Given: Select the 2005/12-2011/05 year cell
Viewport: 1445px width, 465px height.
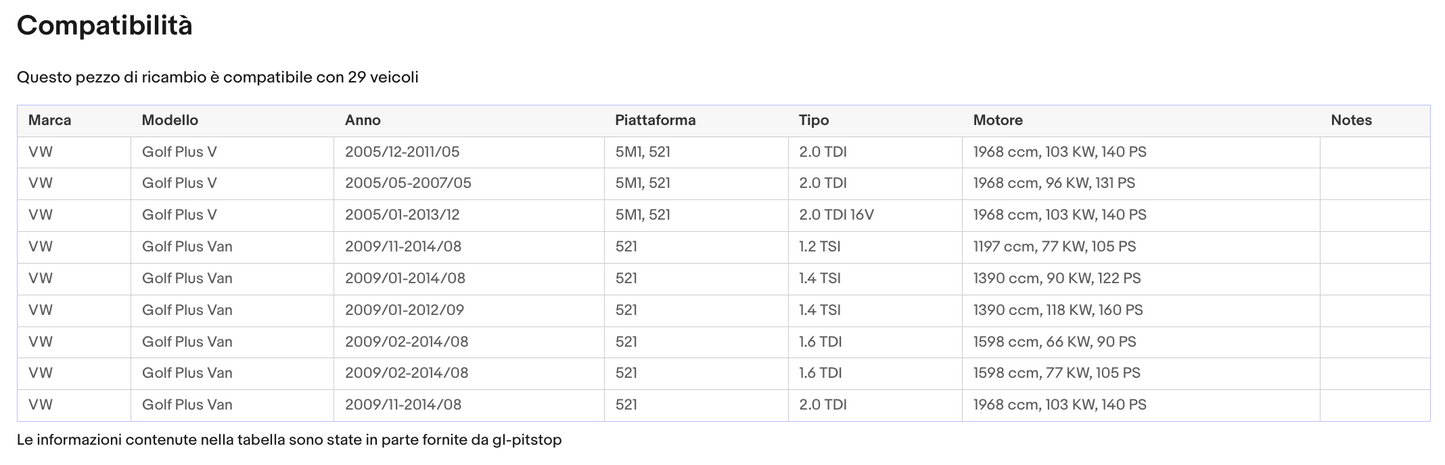Looking at the screenshot, I should (x=402, y=152).
